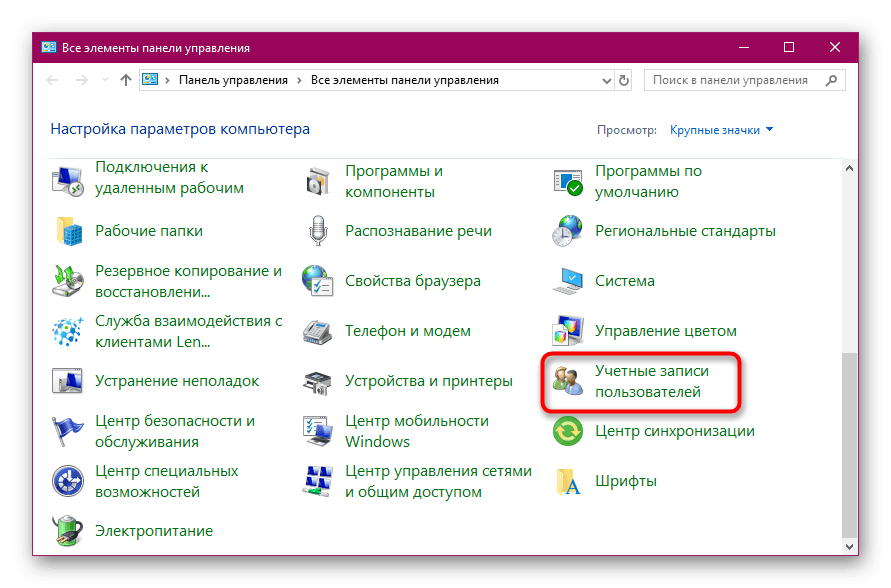Screen dimensions: 891x588
Task: Select Панель управления in the address bar
Action: 234,81
